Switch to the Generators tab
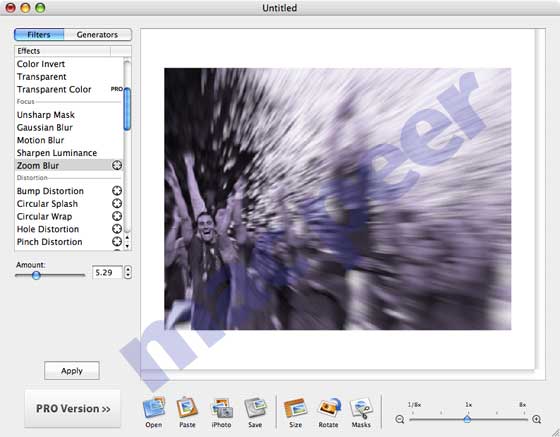Screen dimensions: 560x437 (x=98, y=35)
